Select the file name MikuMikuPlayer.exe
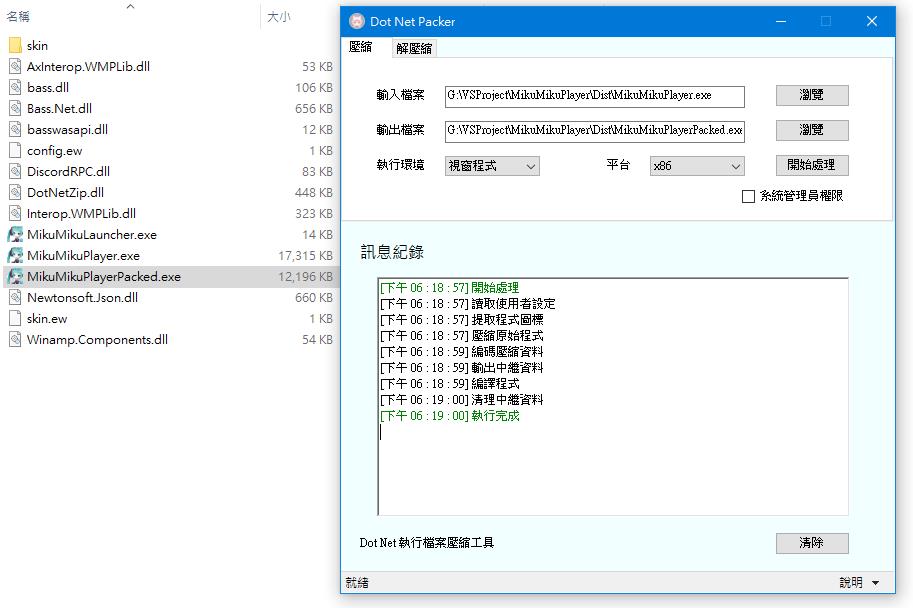913x608 pixels. [83, 256]
